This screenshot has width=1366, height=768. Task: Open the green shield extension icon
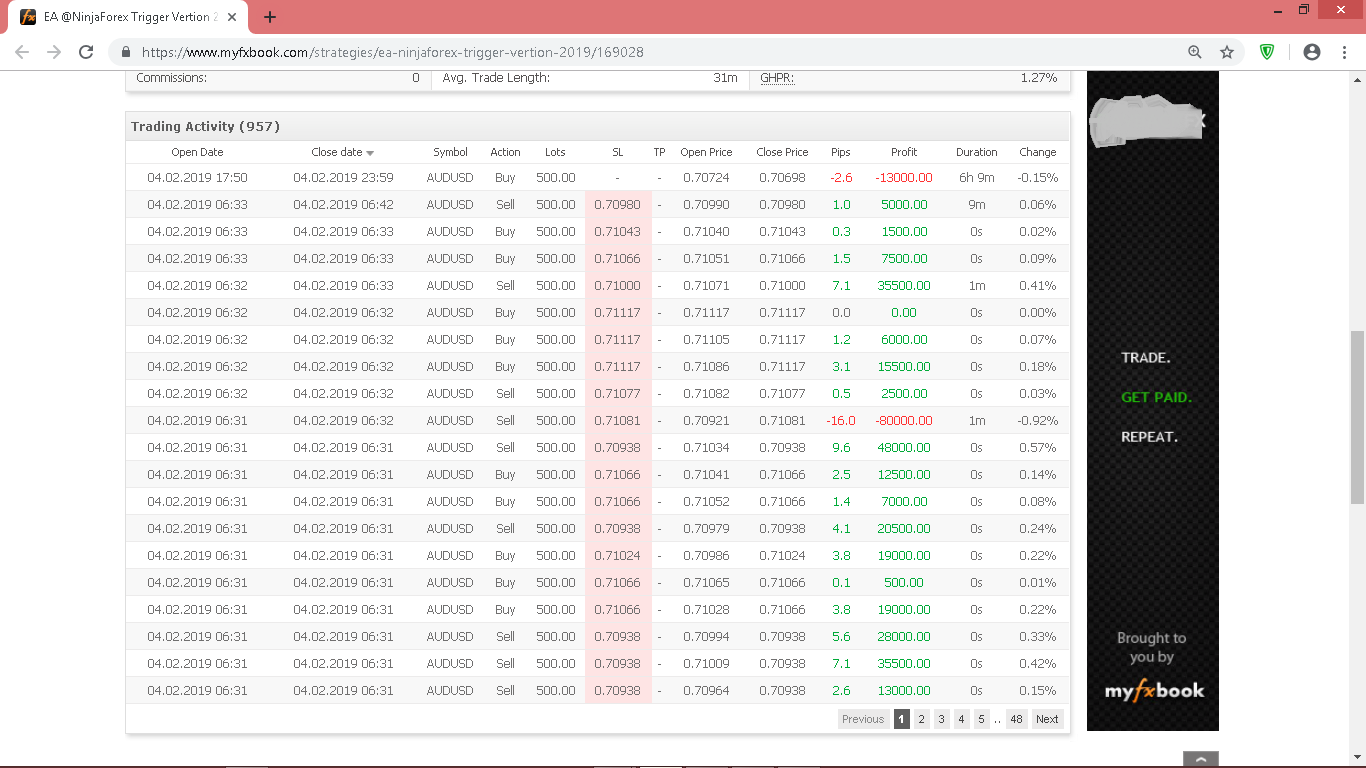click(x=1267, y=52)
